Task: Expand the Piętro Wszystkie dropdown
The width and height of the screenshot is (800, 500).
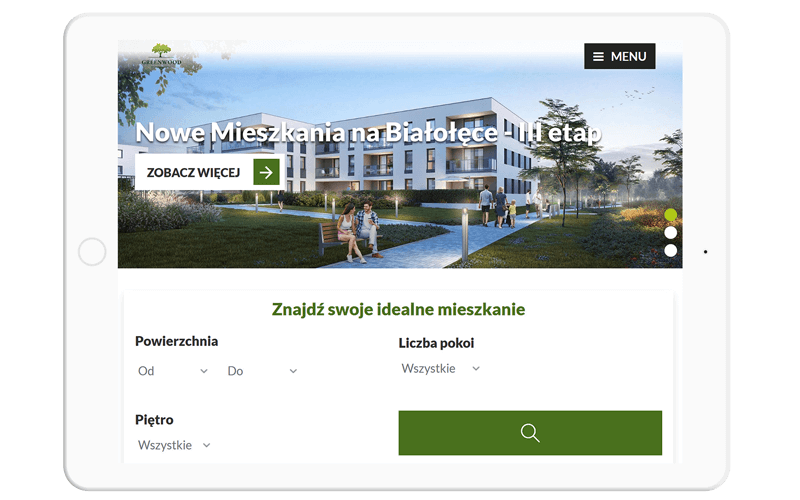Action: point(174,445)
